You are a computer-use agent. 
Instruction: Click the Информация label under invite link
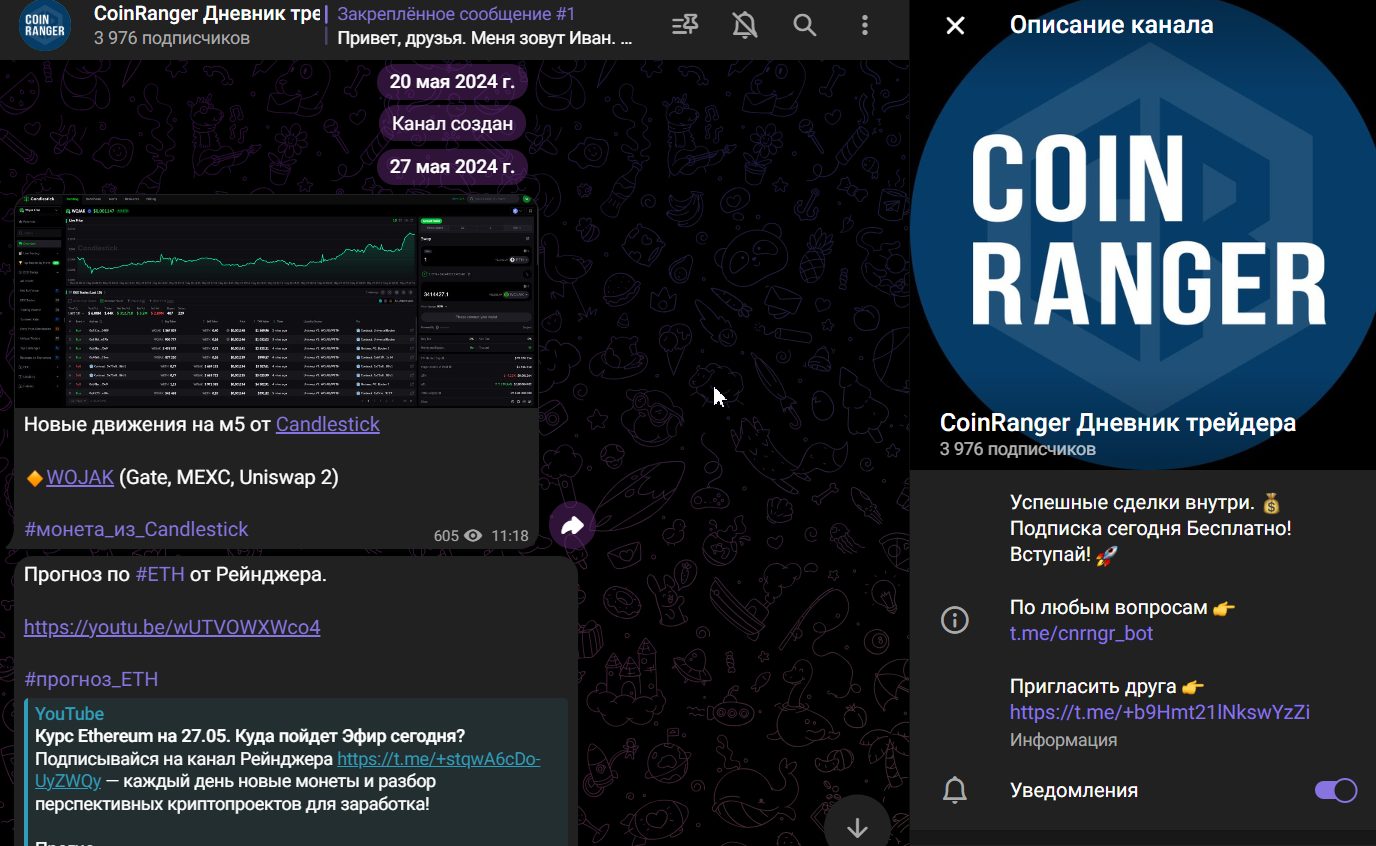pyautogui.click(x=1063, y=740)
